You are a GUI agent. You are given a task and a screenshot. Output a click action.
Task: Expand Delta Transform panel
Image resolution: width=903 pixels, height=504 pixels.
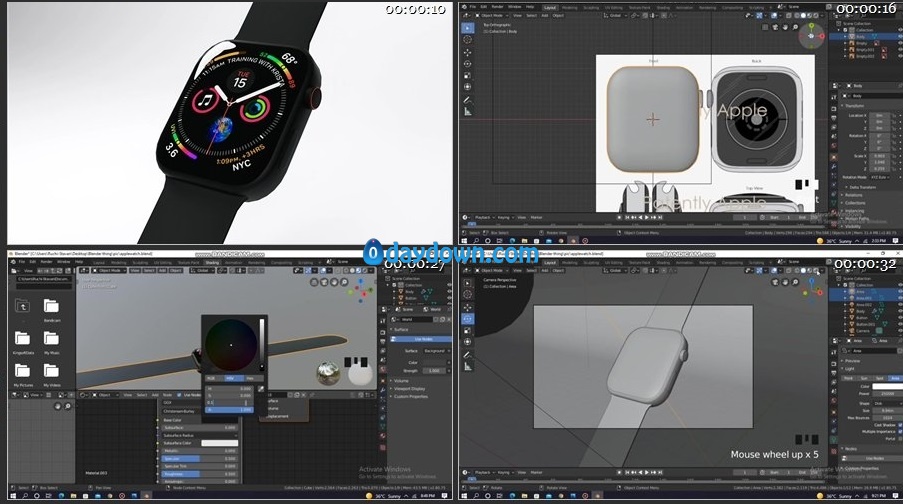[x=862, y=187]
